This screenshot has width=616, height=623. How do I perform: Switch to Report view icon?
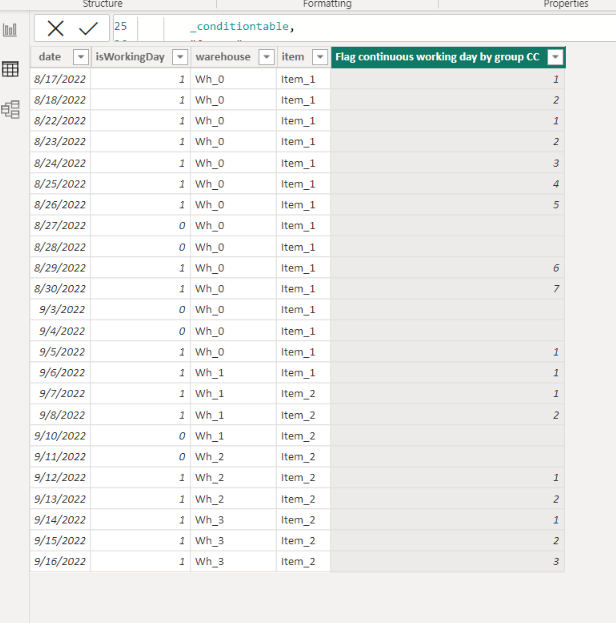(10, 30)
